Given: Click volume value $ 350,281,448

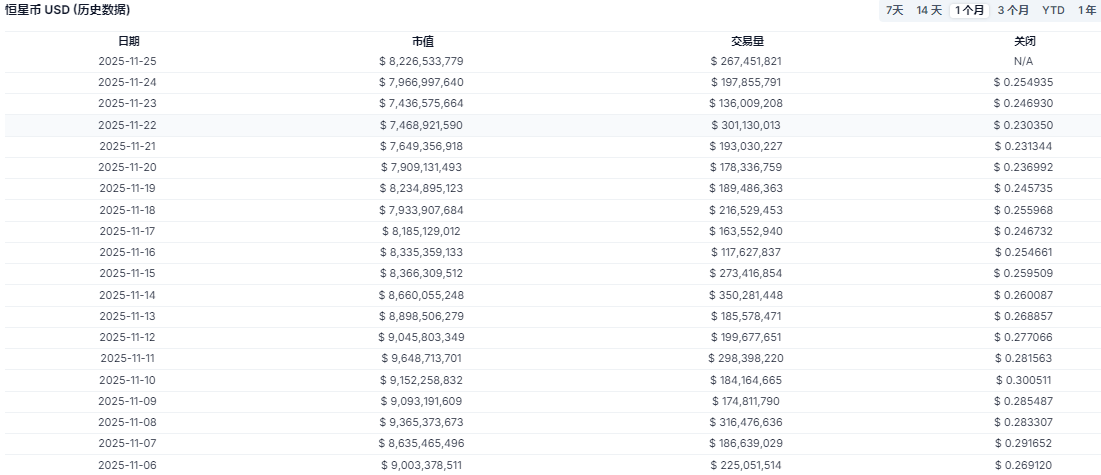Looking at the screenshot, I should click(x=747, y=295).
